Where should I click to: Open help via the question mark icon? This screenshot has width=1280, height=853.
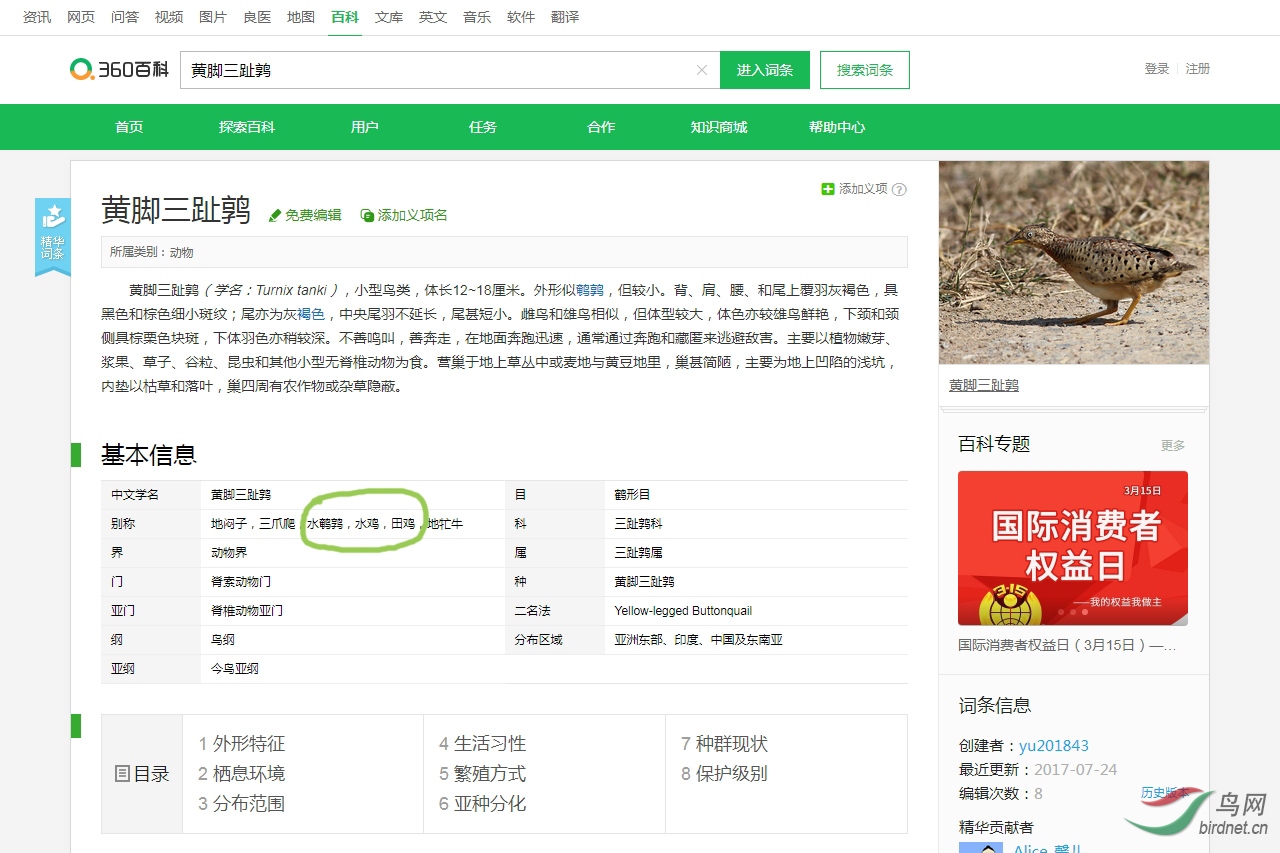(x=899, y=188)
